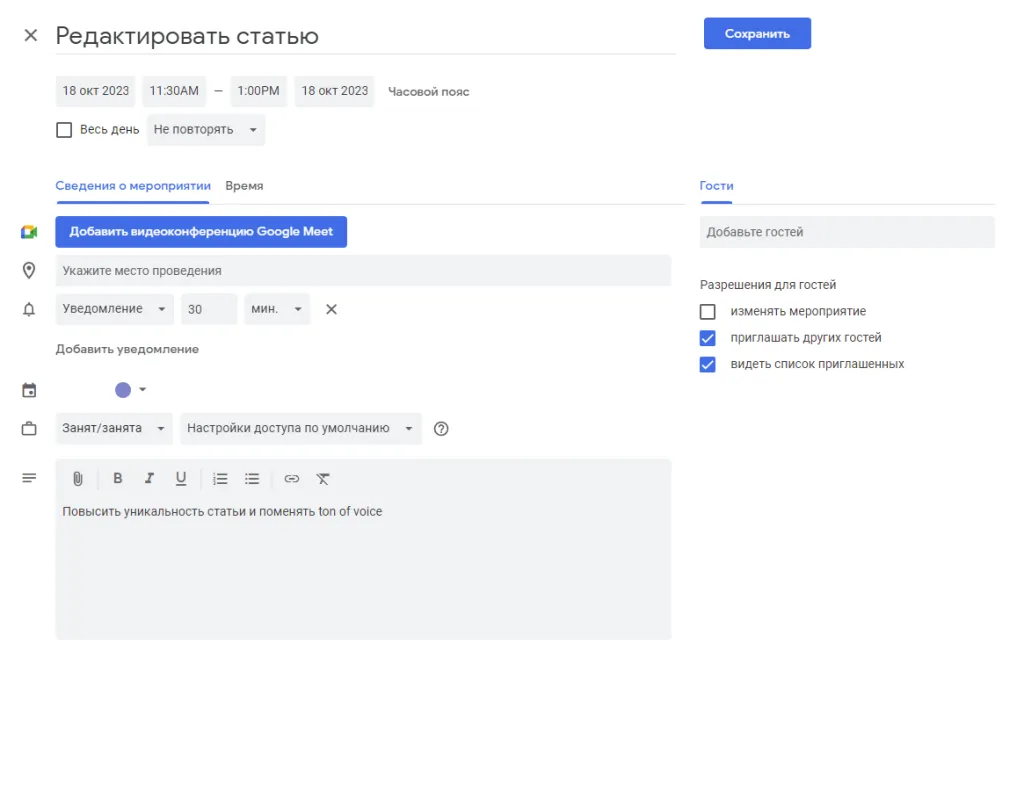Insert a numbered list in description
The height and width of the screenshot is (788, 1024).
coord(220,478)
